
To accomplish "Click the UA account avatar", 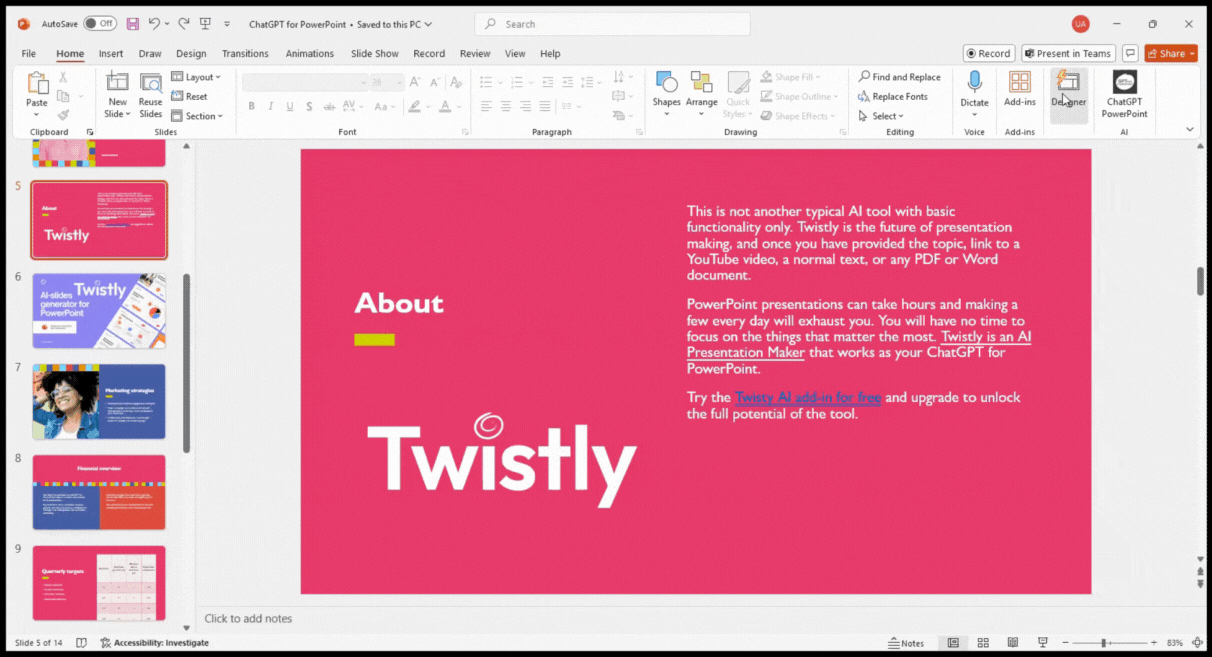I will coord(1080,24).
